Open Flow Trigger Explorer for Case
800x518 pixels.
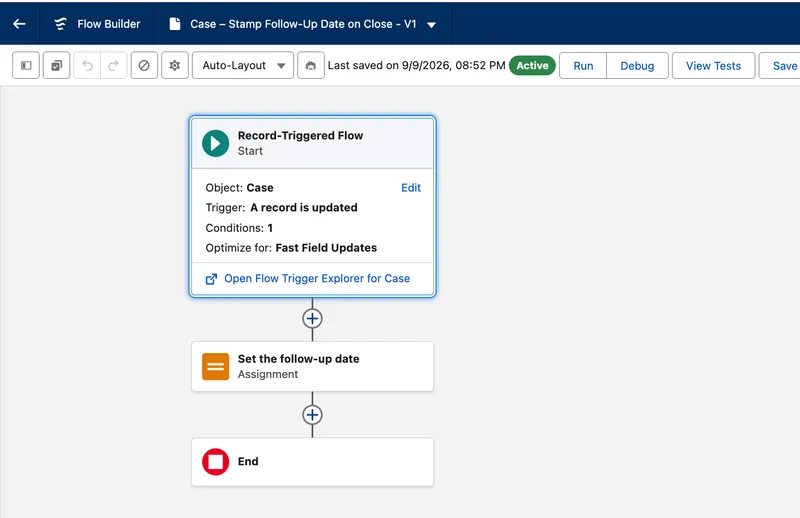[317, 279]
